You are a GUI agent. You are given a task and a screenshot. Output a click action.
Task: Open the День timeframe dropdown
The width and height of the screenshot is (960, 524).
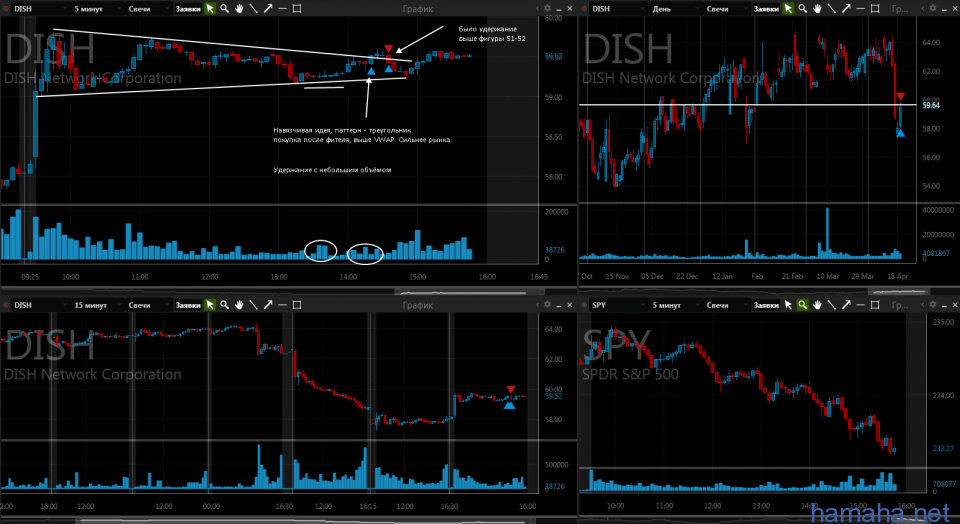tap(674, 9)
